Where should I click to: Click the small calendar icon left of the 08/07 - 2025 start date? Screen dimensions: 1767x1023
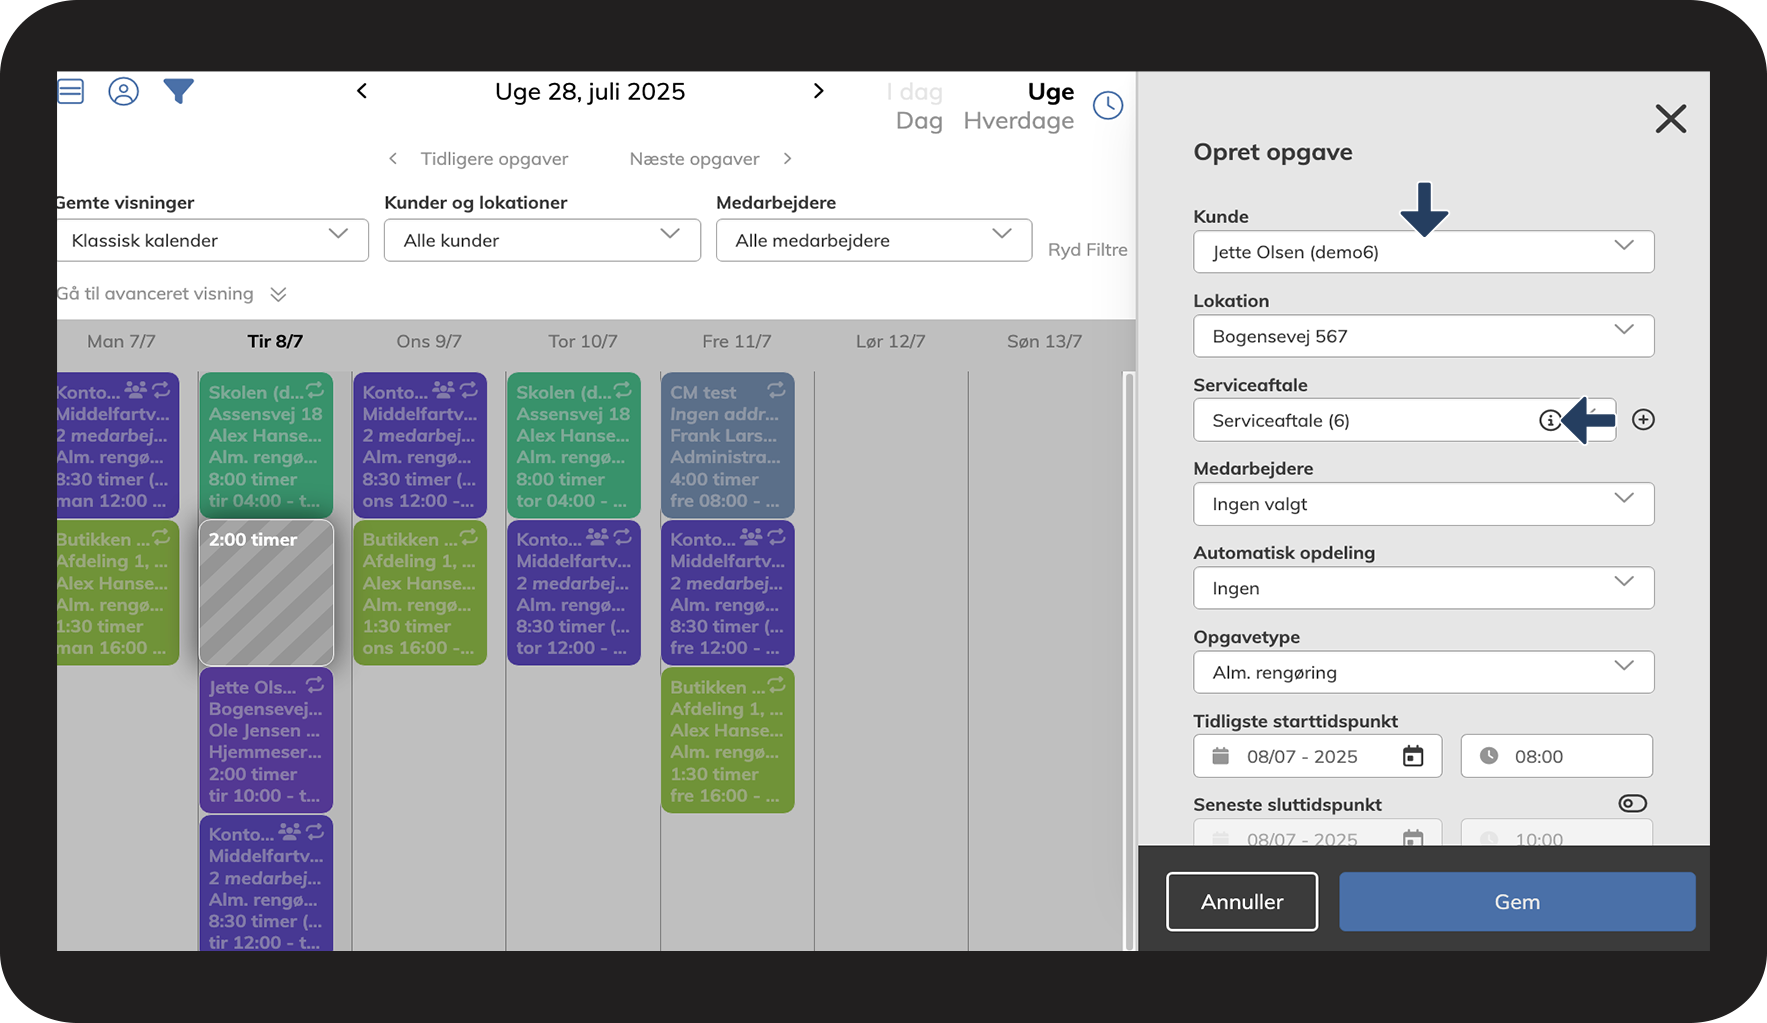point(1220,756)
